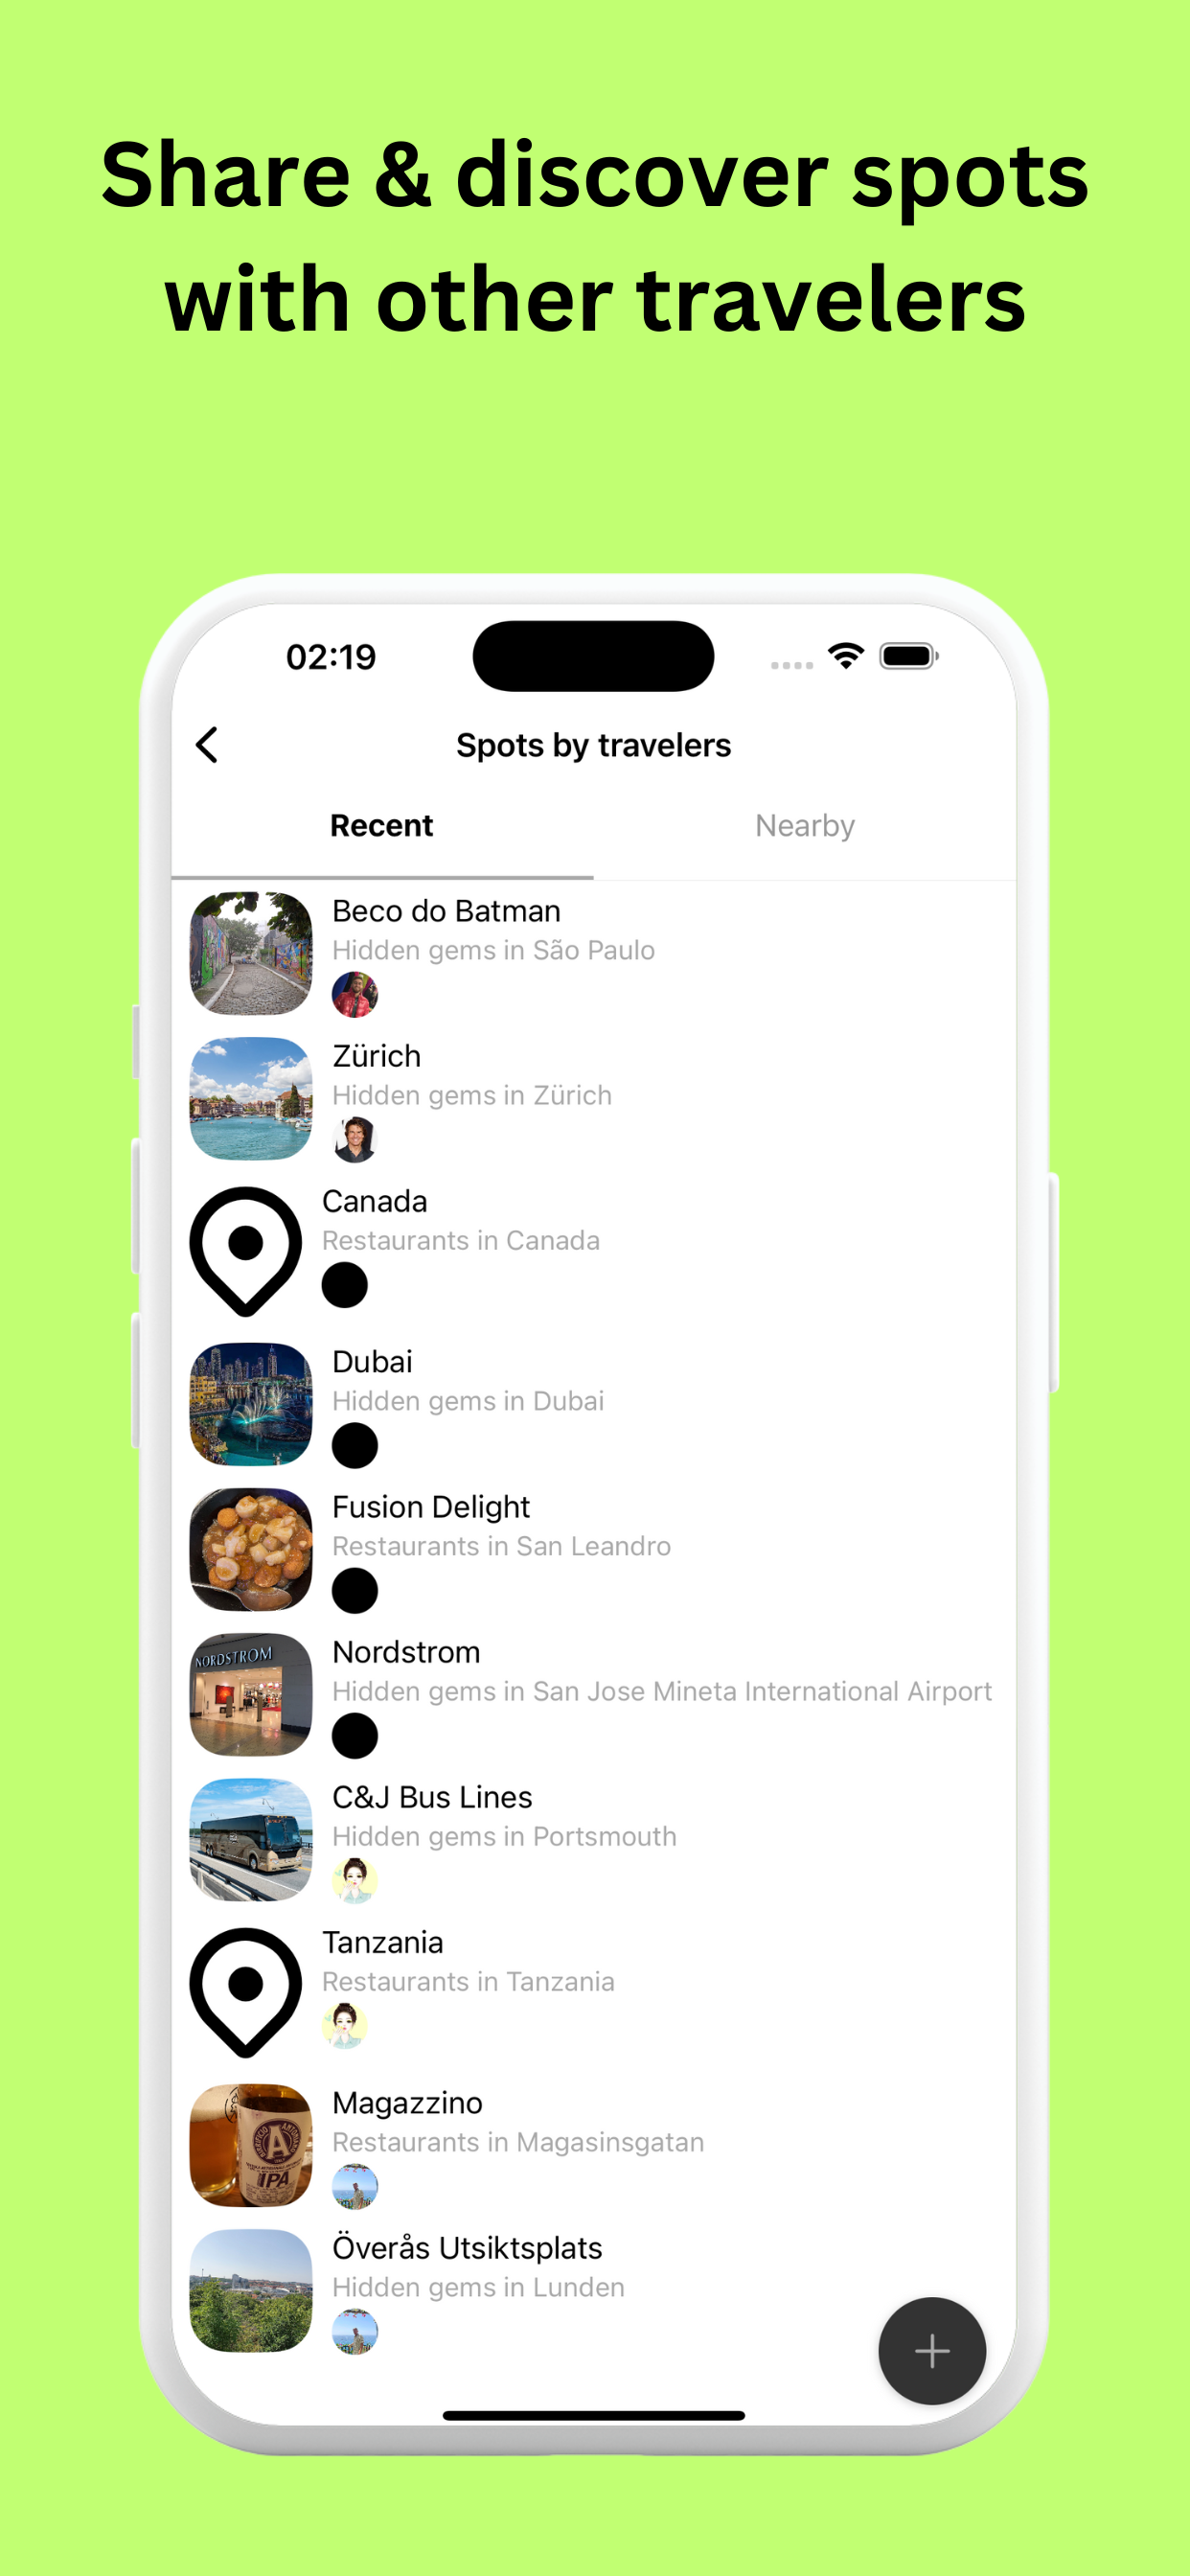Tap the Wi-Fi status icon
The image size is (1190, 2576).
pyautogui.click(x=846, y=656)
